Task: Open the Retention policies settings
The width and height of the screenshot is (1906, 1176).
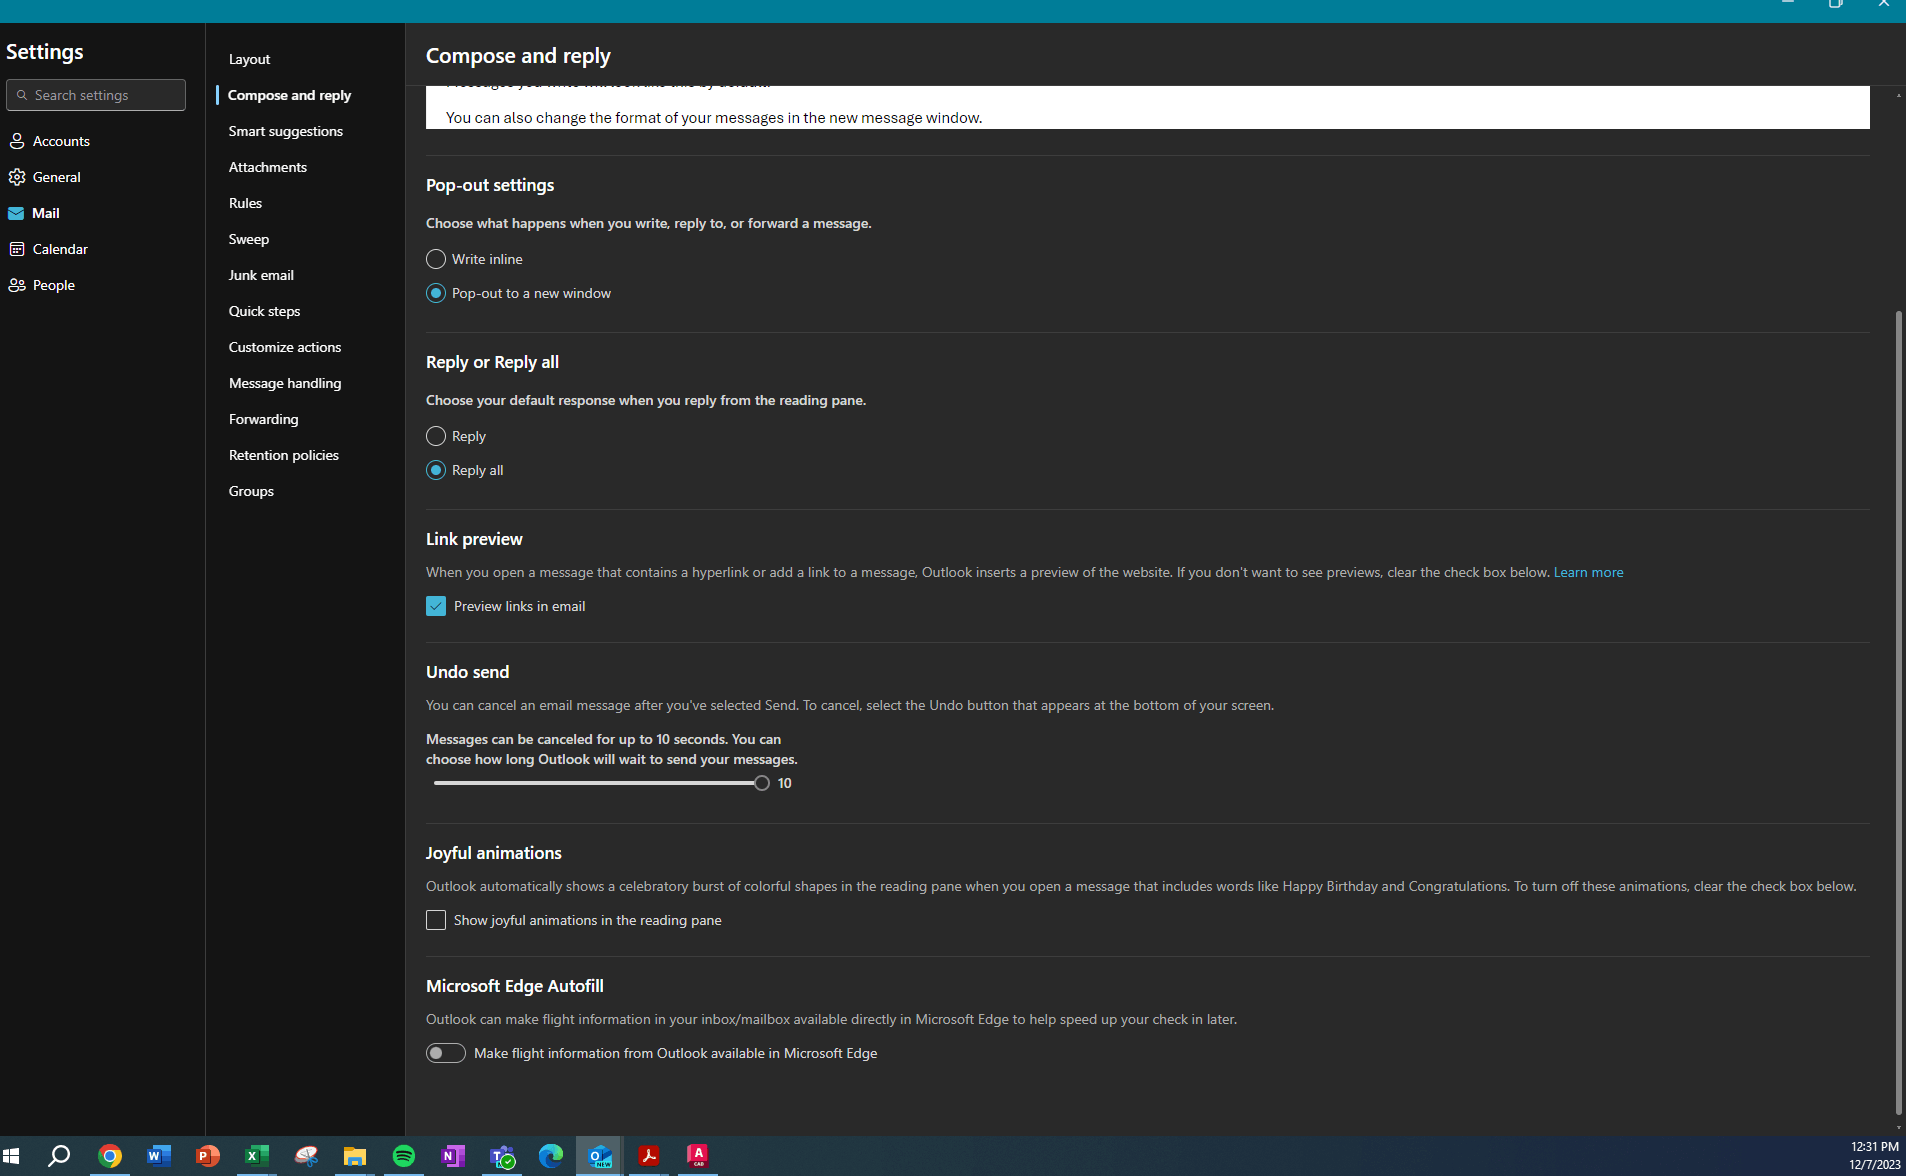Action: 283,454
